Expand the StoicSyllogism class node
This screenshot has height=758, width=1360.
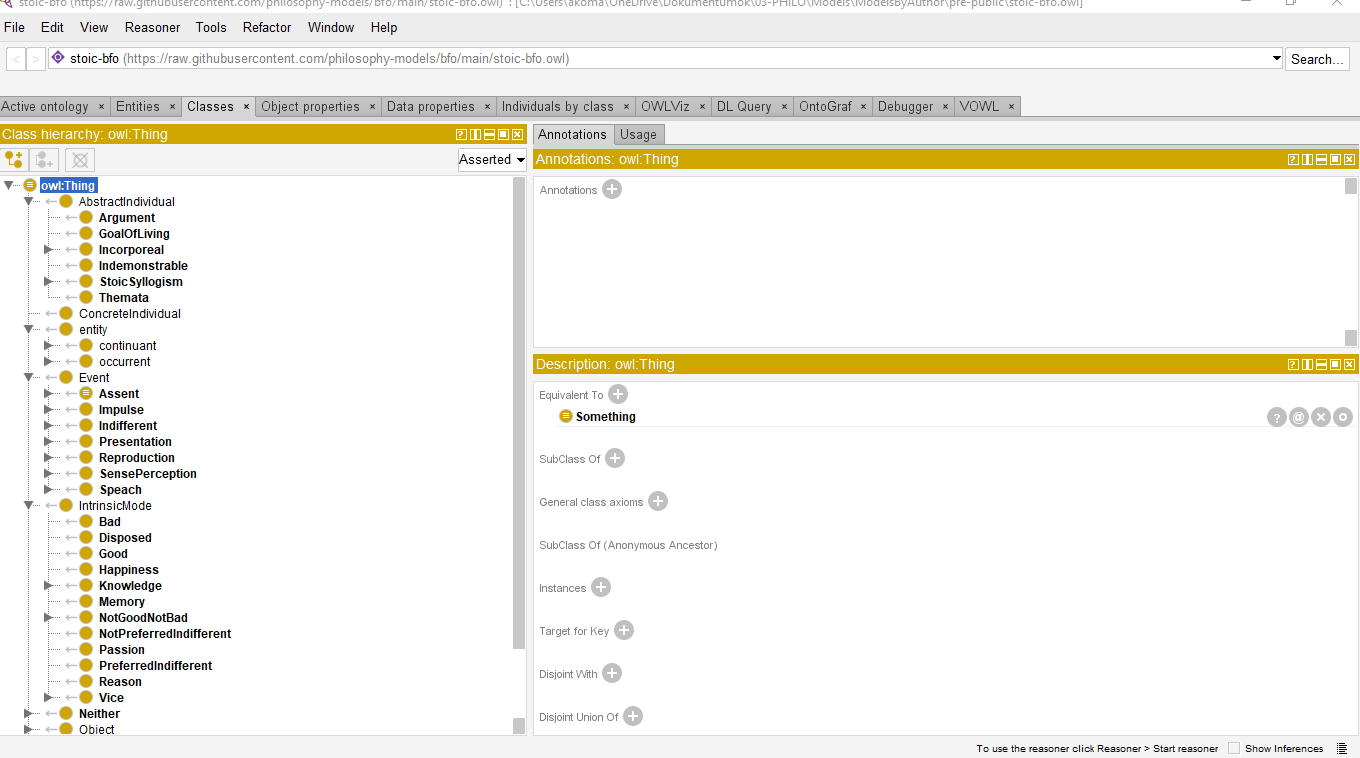pyautogui.click(x=48, y=282)
